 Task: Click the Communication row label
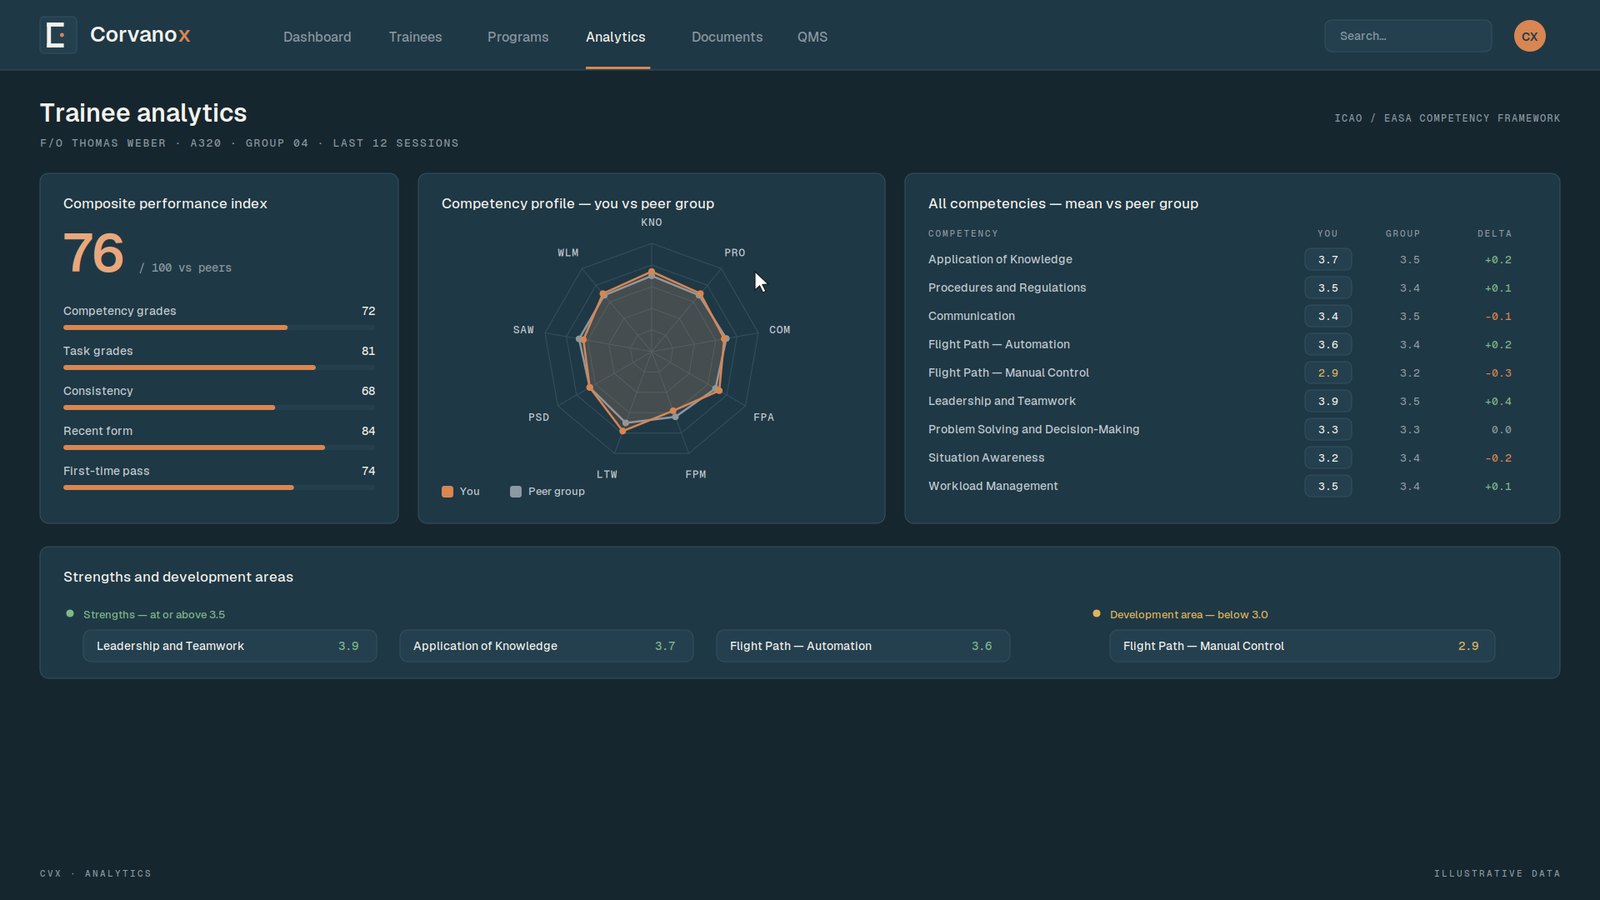[971, 316]
